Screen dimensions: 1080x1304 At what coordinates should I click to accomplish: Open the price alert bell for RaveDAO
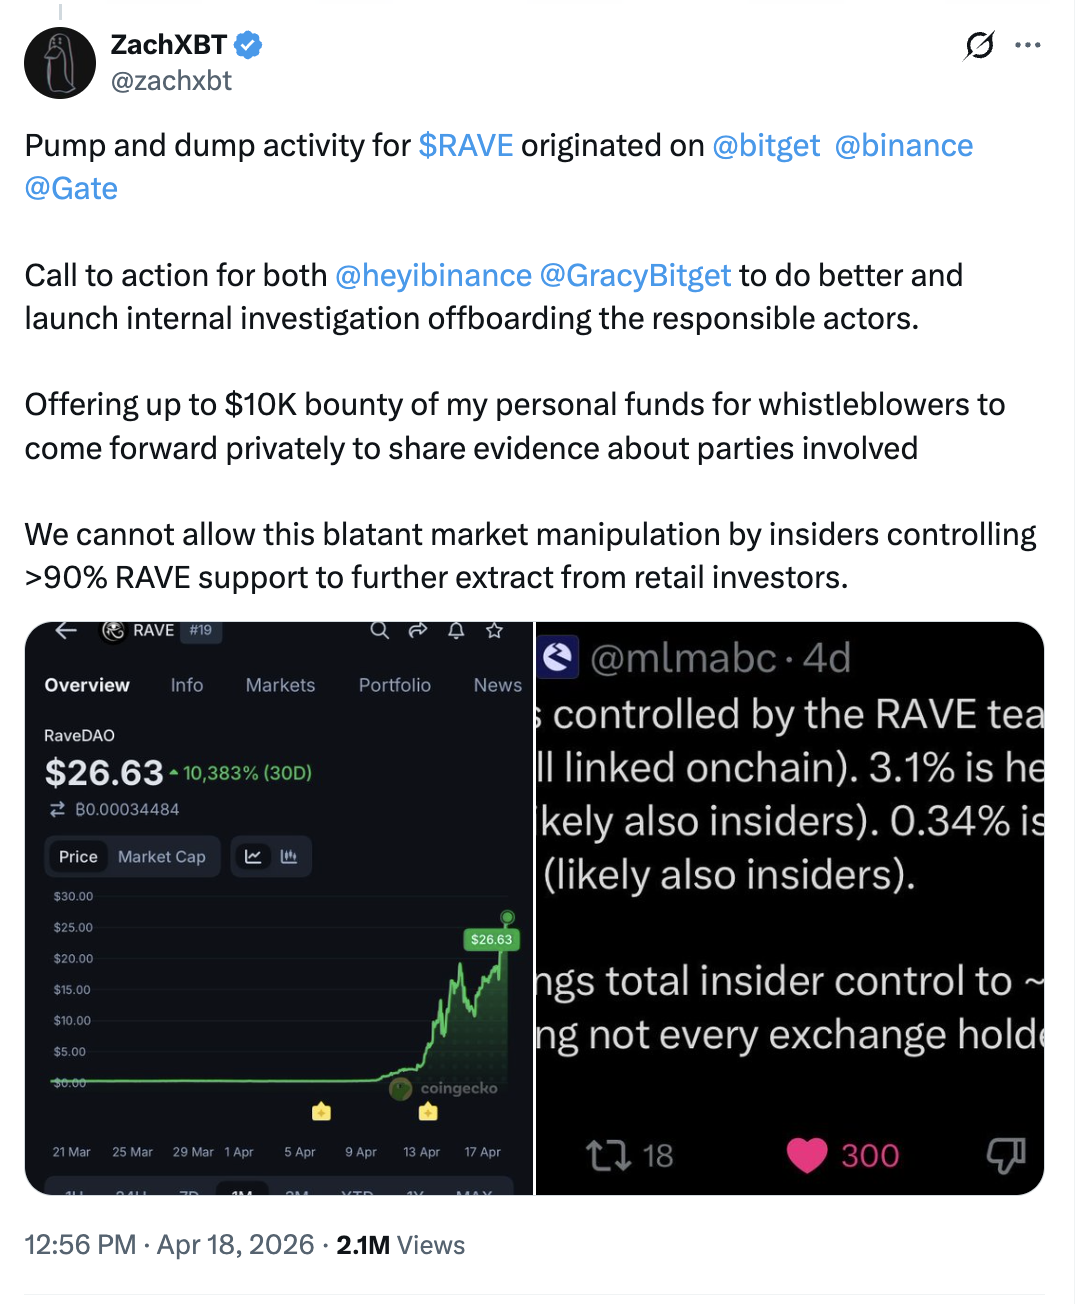point(456,631)
